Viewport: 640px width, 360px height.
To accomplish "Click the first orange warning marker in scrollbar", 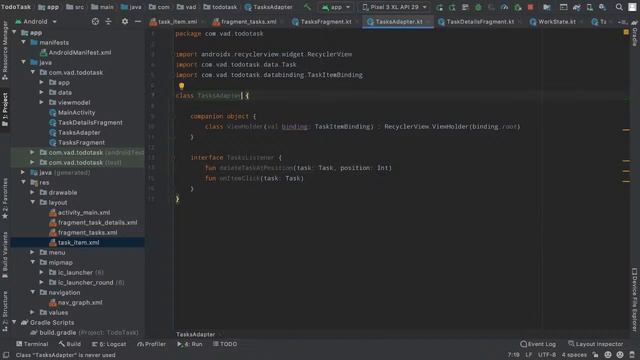I will (x=626, y=130).
